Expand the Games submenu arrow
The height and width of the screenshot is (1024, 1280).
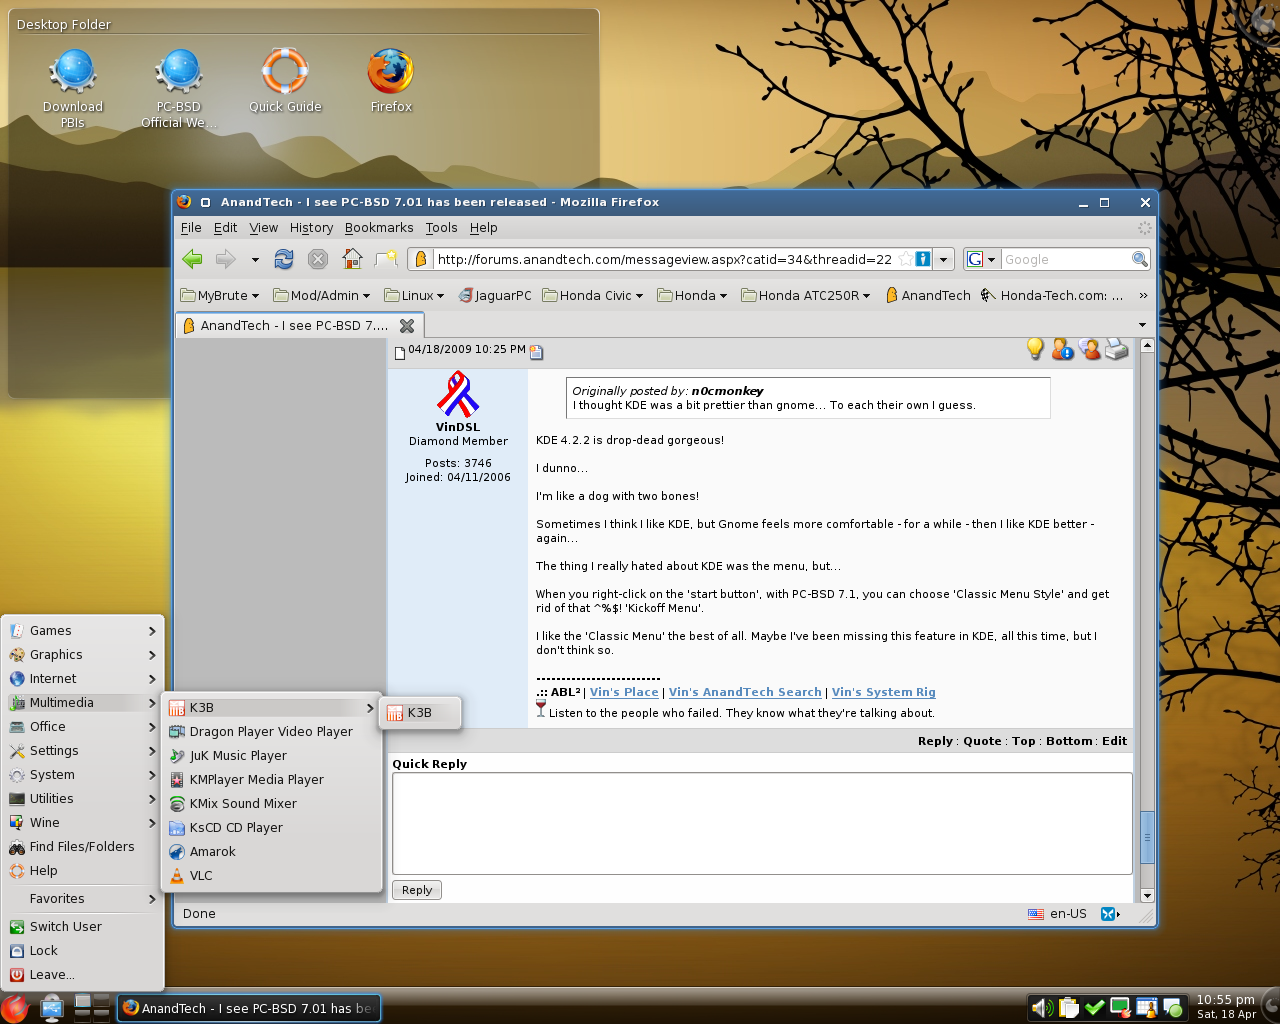tap(152, 631)
